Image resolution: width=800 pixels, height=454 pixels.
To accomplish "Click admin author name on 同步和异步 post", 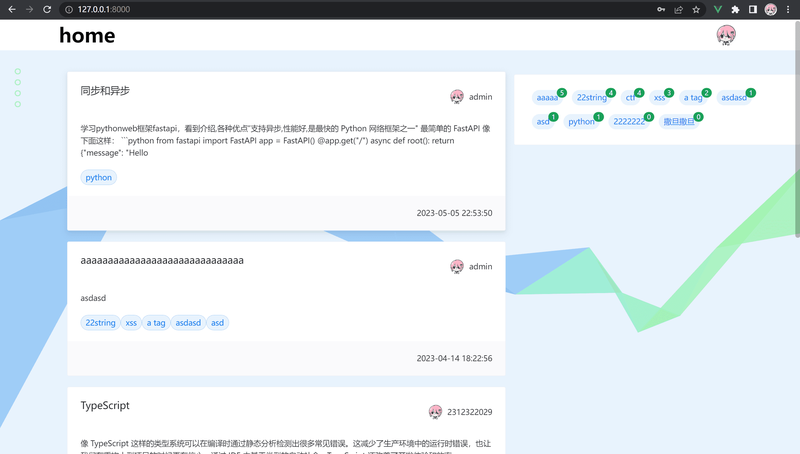I will (x=481, y=96).
